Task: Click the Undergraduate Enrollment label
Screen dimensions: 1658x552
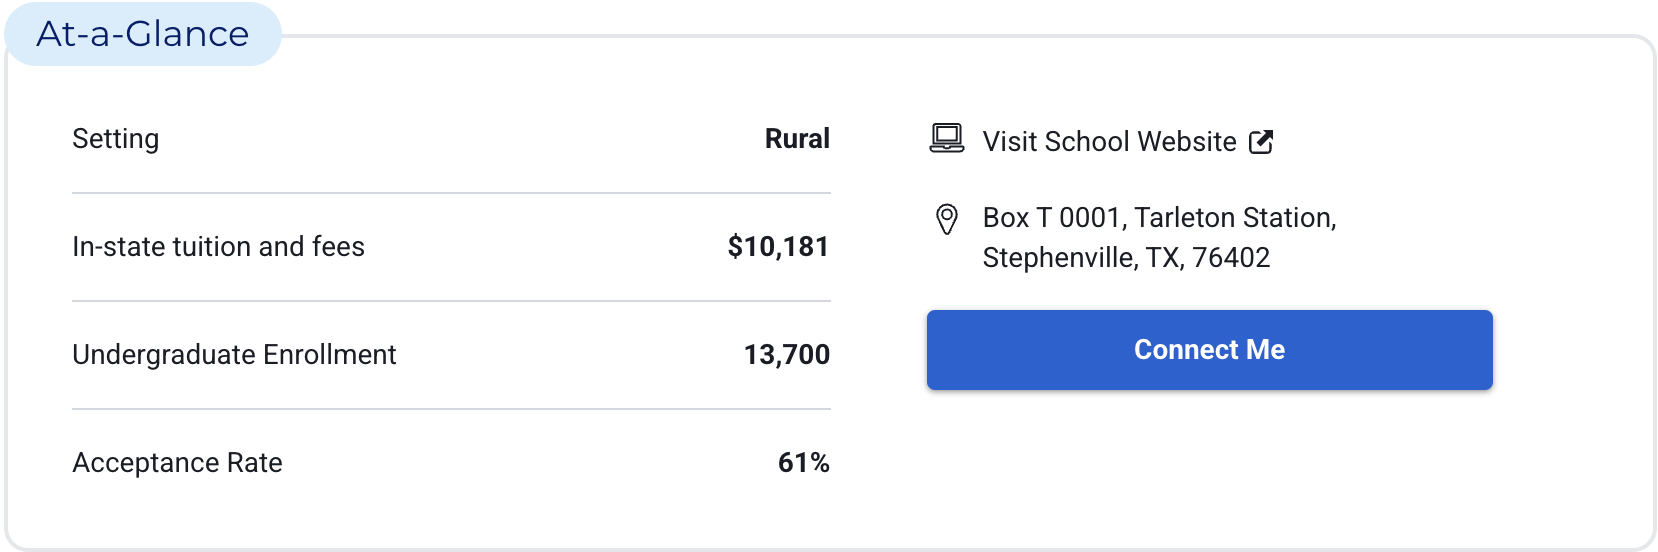Action: click(234, 355)
